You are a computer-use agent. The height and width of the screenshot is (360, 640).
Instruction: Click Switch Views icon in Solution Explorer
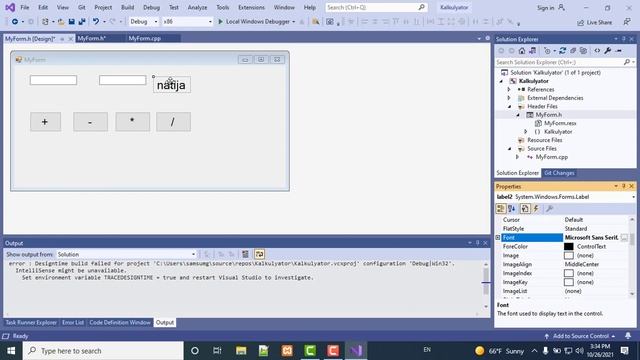point(533,51)
